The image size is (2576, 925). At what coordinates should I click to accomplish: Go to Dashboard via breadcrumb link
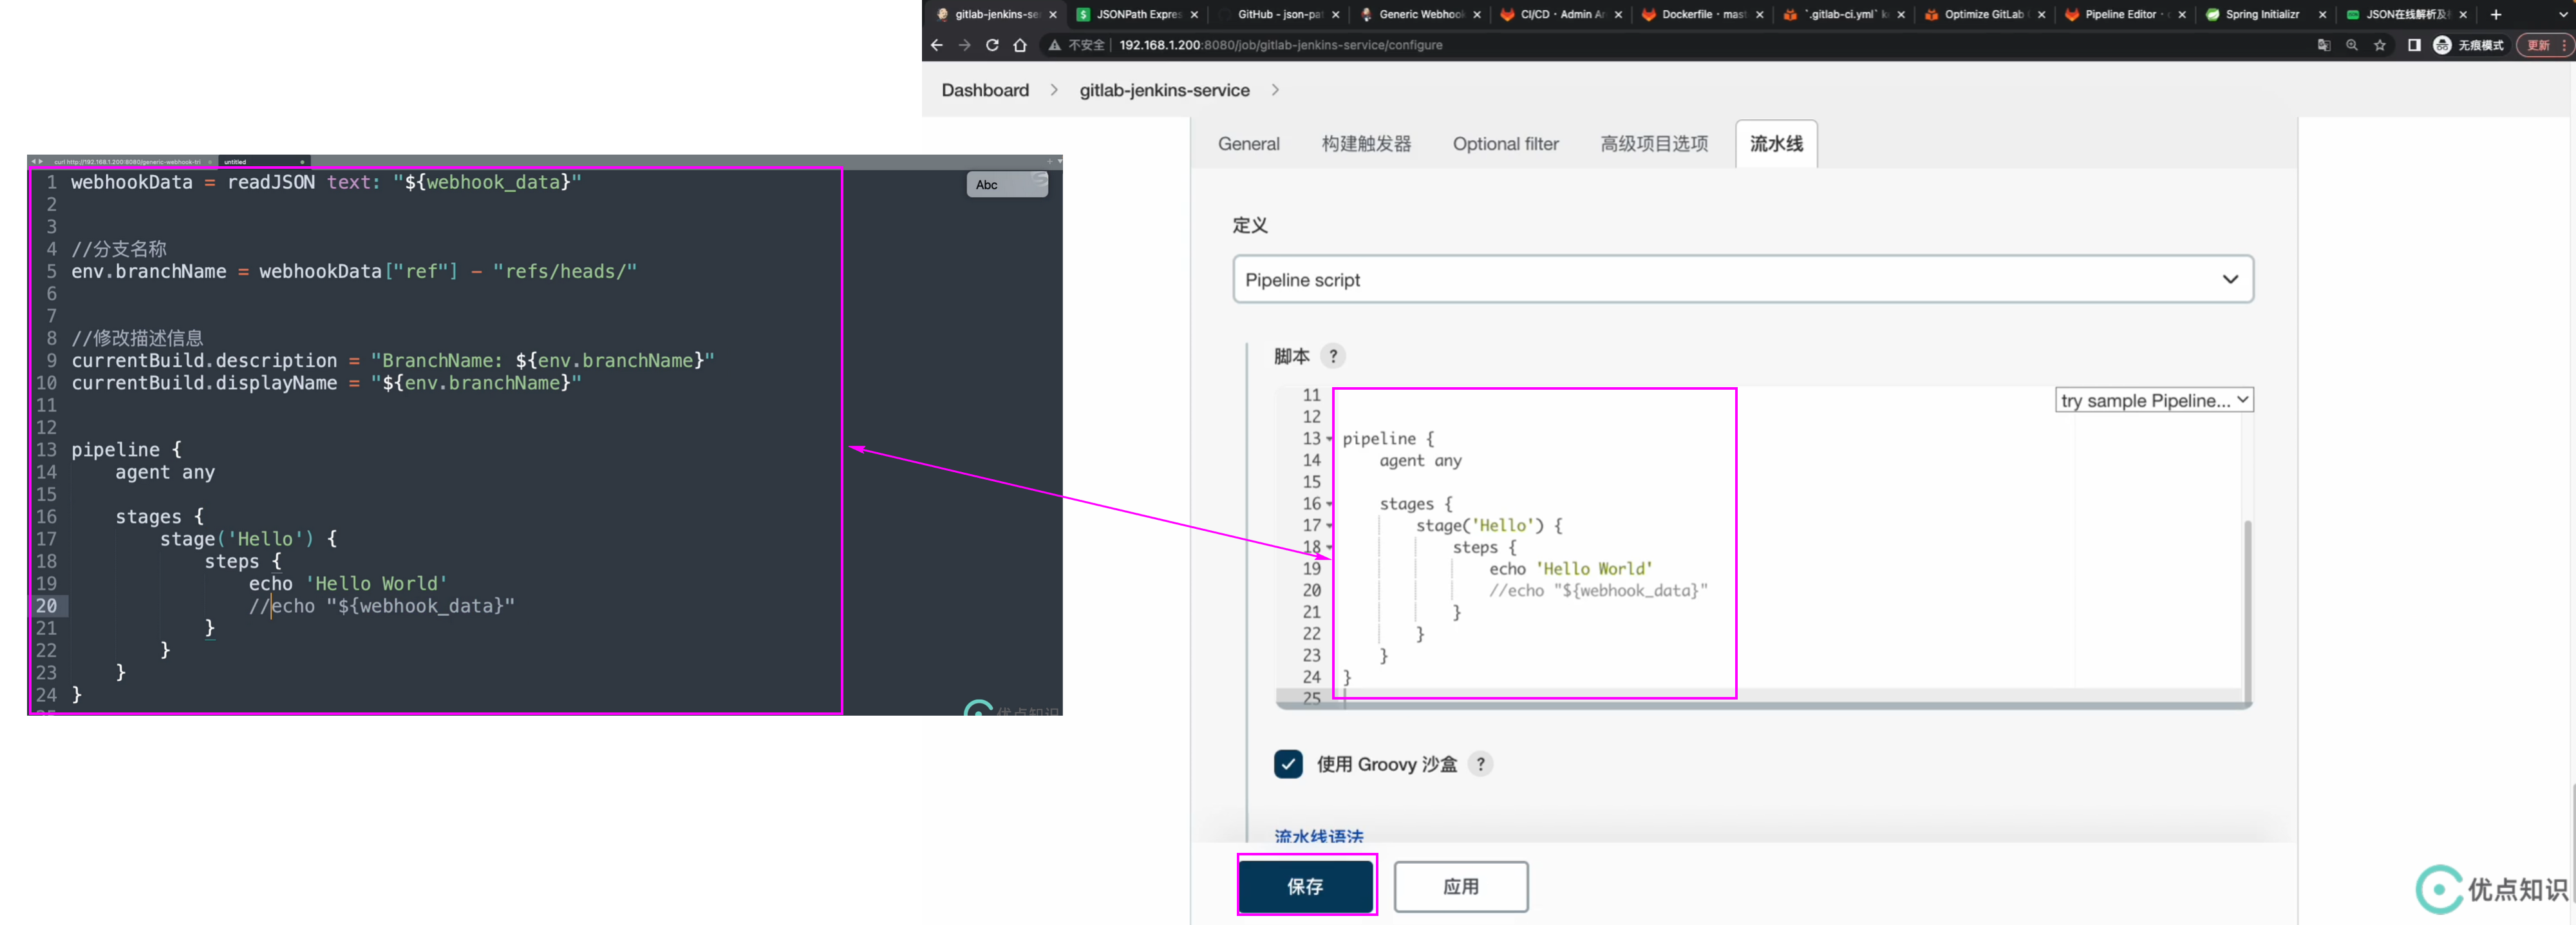tap(985, 90)
